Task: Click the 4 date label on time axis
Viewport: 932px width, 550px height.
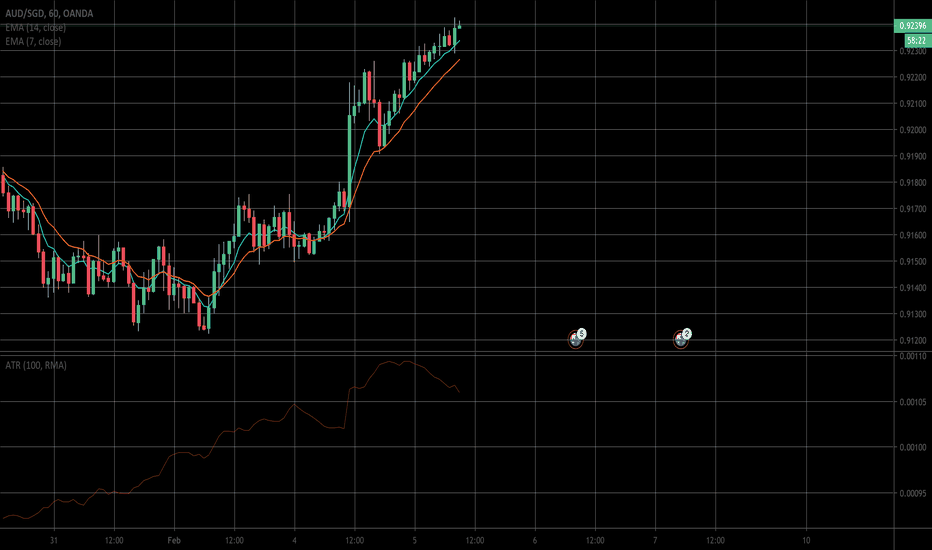Action: coord(294,540)
